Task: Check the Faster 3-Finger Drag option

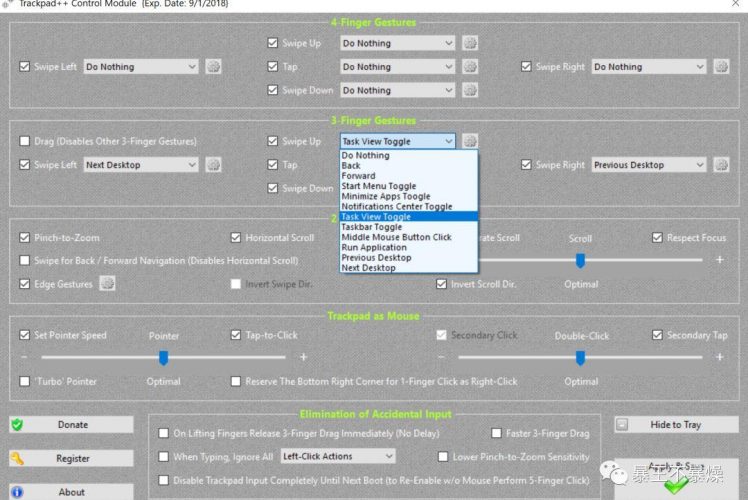Action: 497,433
